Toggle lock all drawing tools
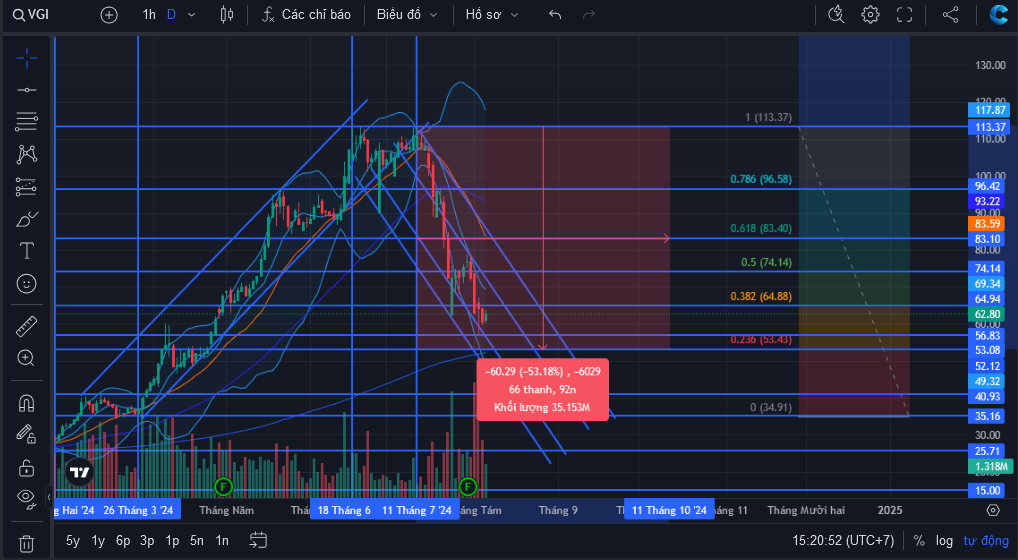The height and width of the screenshot is (560, 1018). (x=27, y=467)
